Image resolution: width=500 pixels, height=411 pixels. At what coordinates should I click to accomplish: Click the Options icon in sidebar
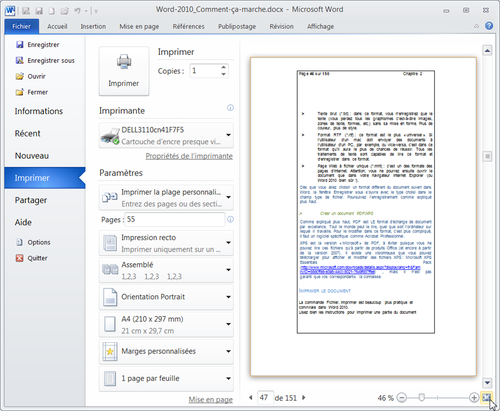point(20,242)
